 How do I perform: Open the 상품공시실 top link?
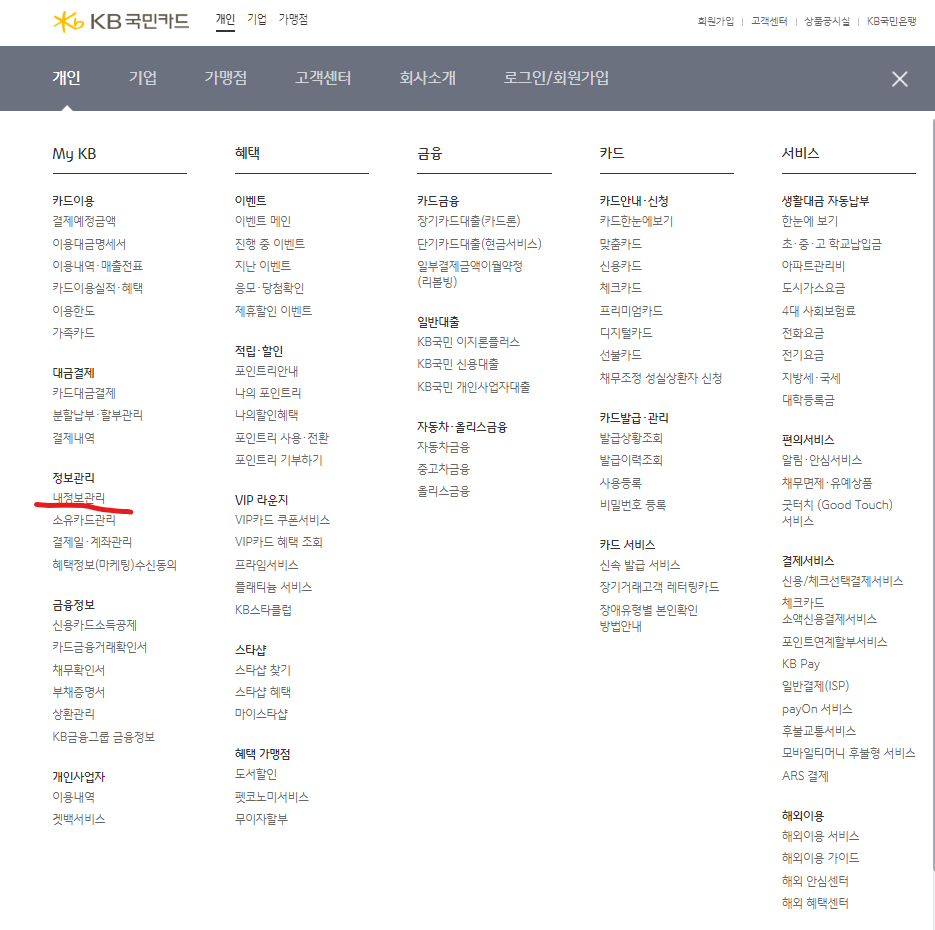tap(826, 21)
